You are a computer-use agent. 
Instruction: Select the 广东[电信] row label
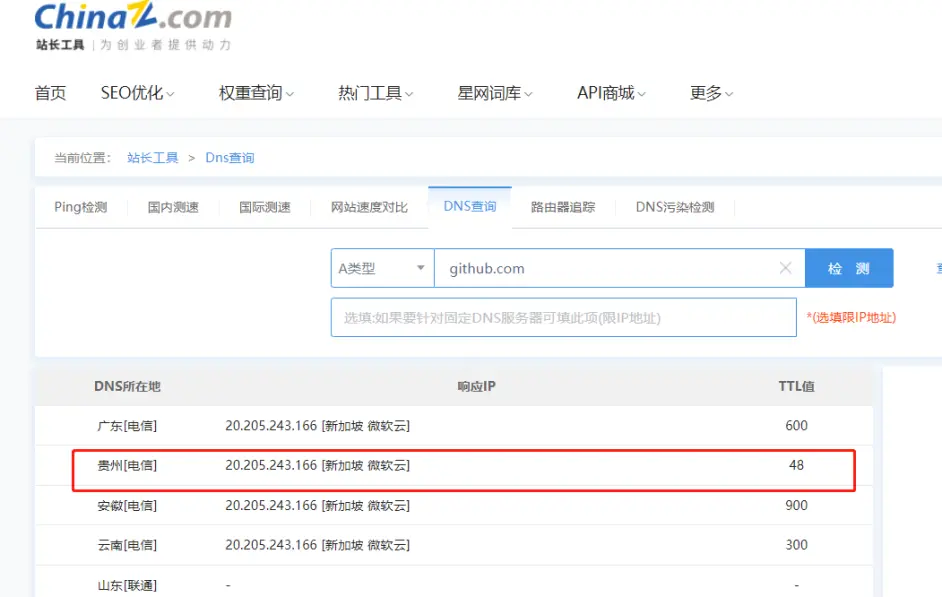pyautogui.click(x=127, y=426)
